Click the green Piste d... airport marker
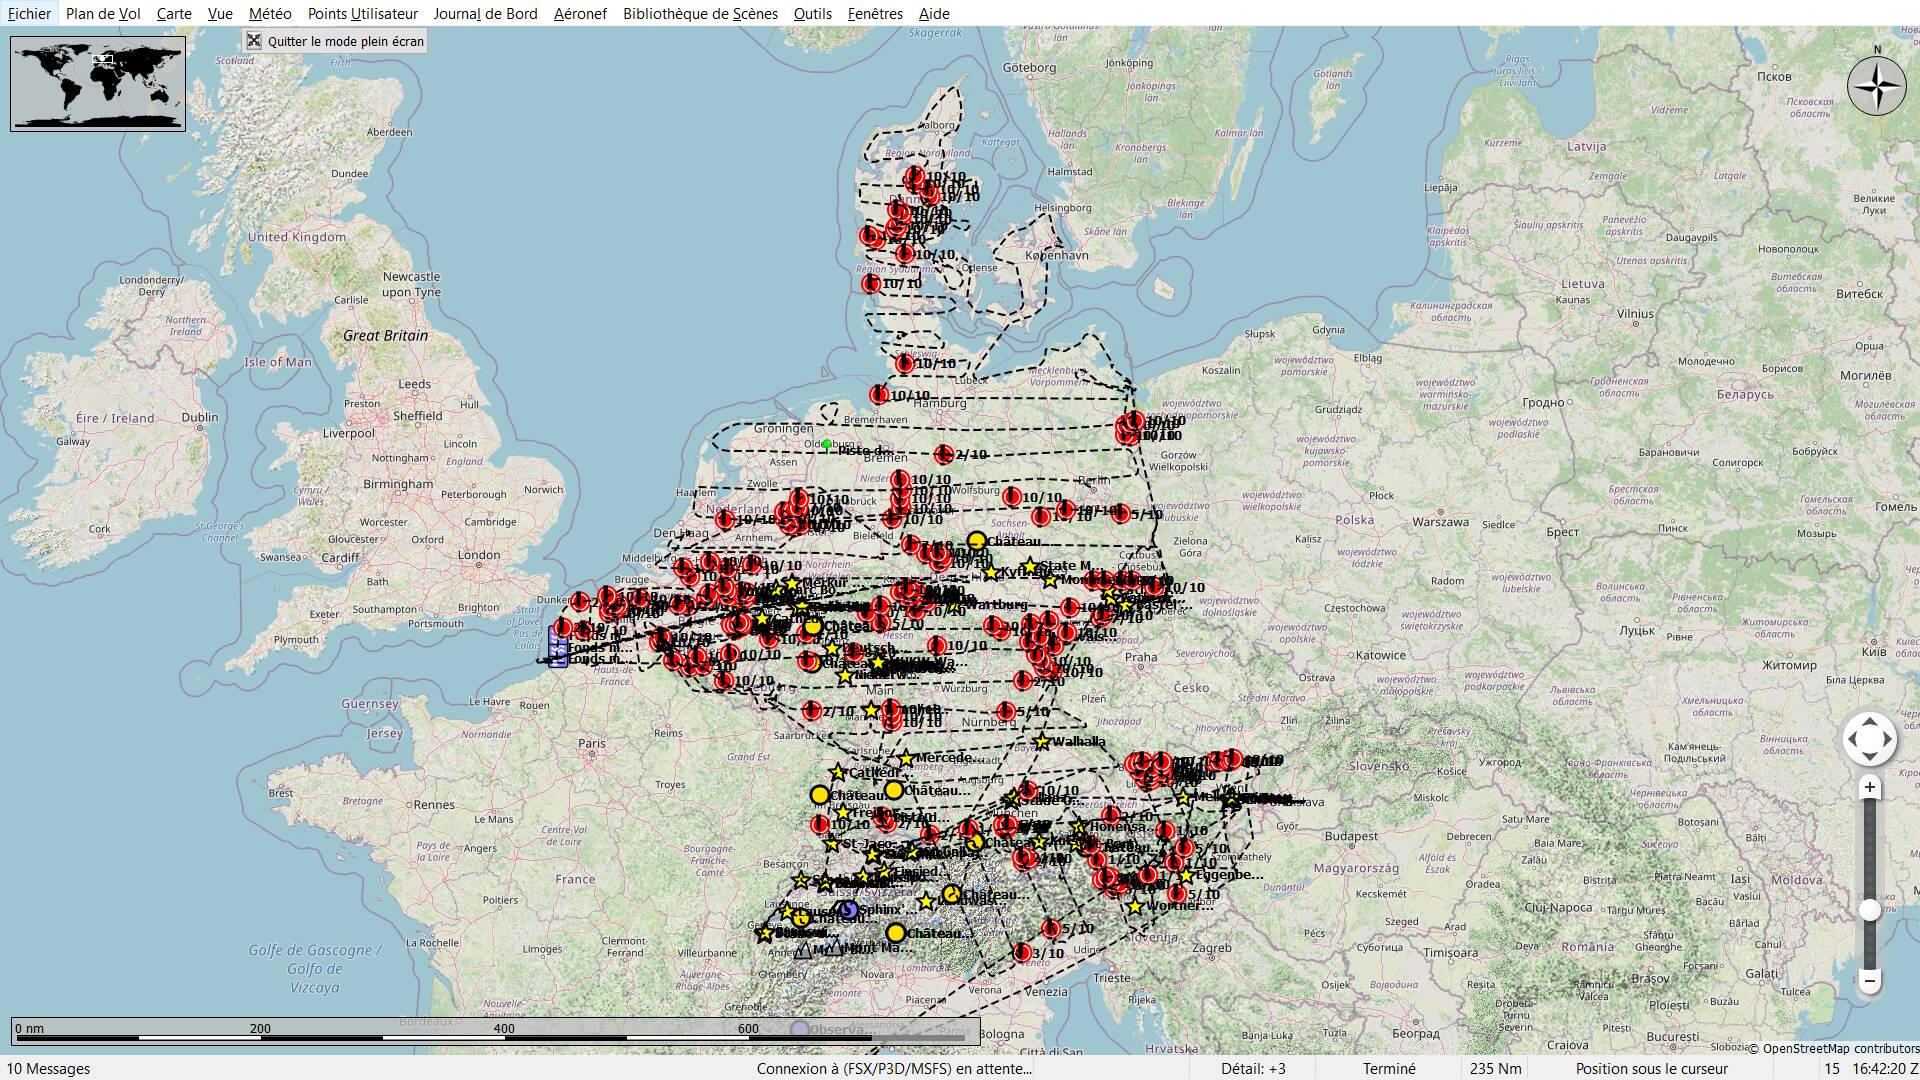The image size is (1920, 1080). click(826, 444)
